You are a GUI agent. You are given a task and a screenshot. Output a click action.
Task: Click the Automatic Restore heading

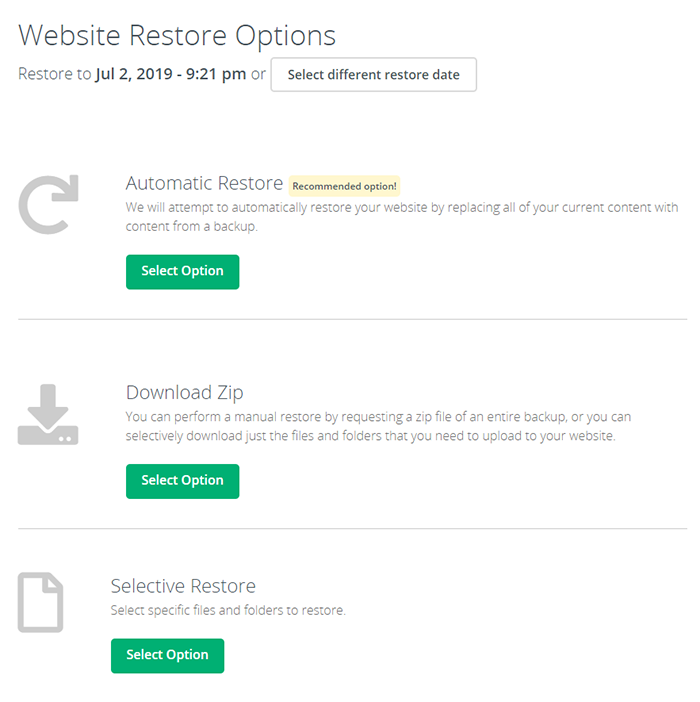coord(204,184)
